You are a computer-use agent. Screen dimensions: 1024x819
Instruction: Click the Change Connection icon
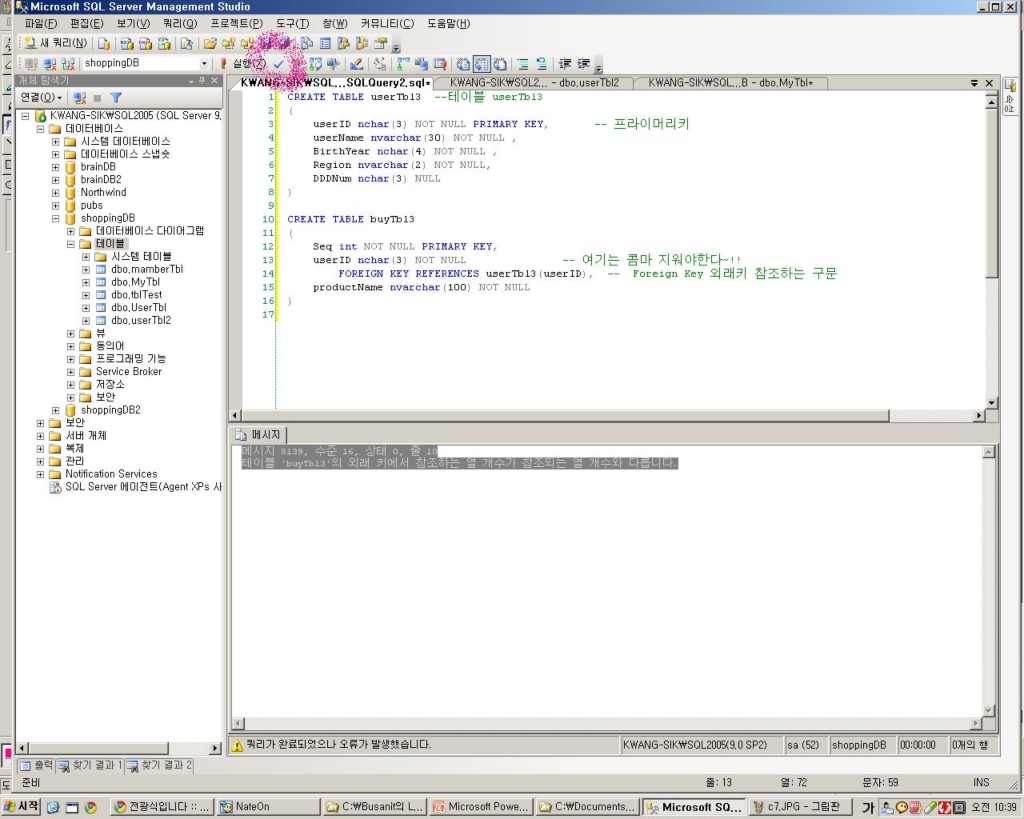68,63
